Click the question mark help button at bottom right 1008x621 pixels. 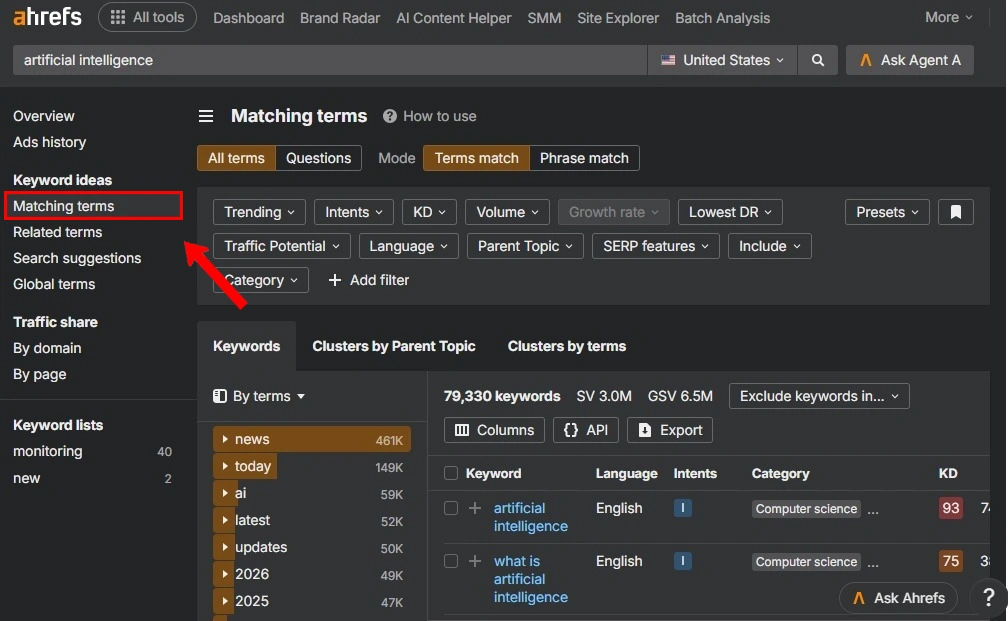tap(989, 597)
